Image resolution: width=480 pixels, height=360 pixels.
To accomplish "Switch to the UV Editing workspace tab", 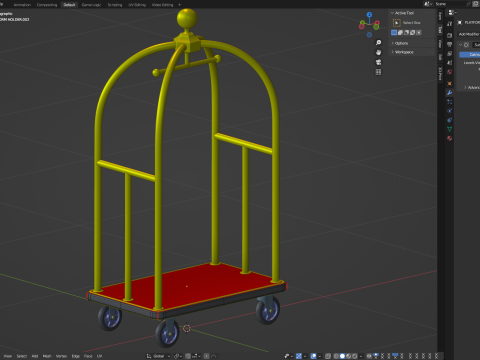I will 137,5.
